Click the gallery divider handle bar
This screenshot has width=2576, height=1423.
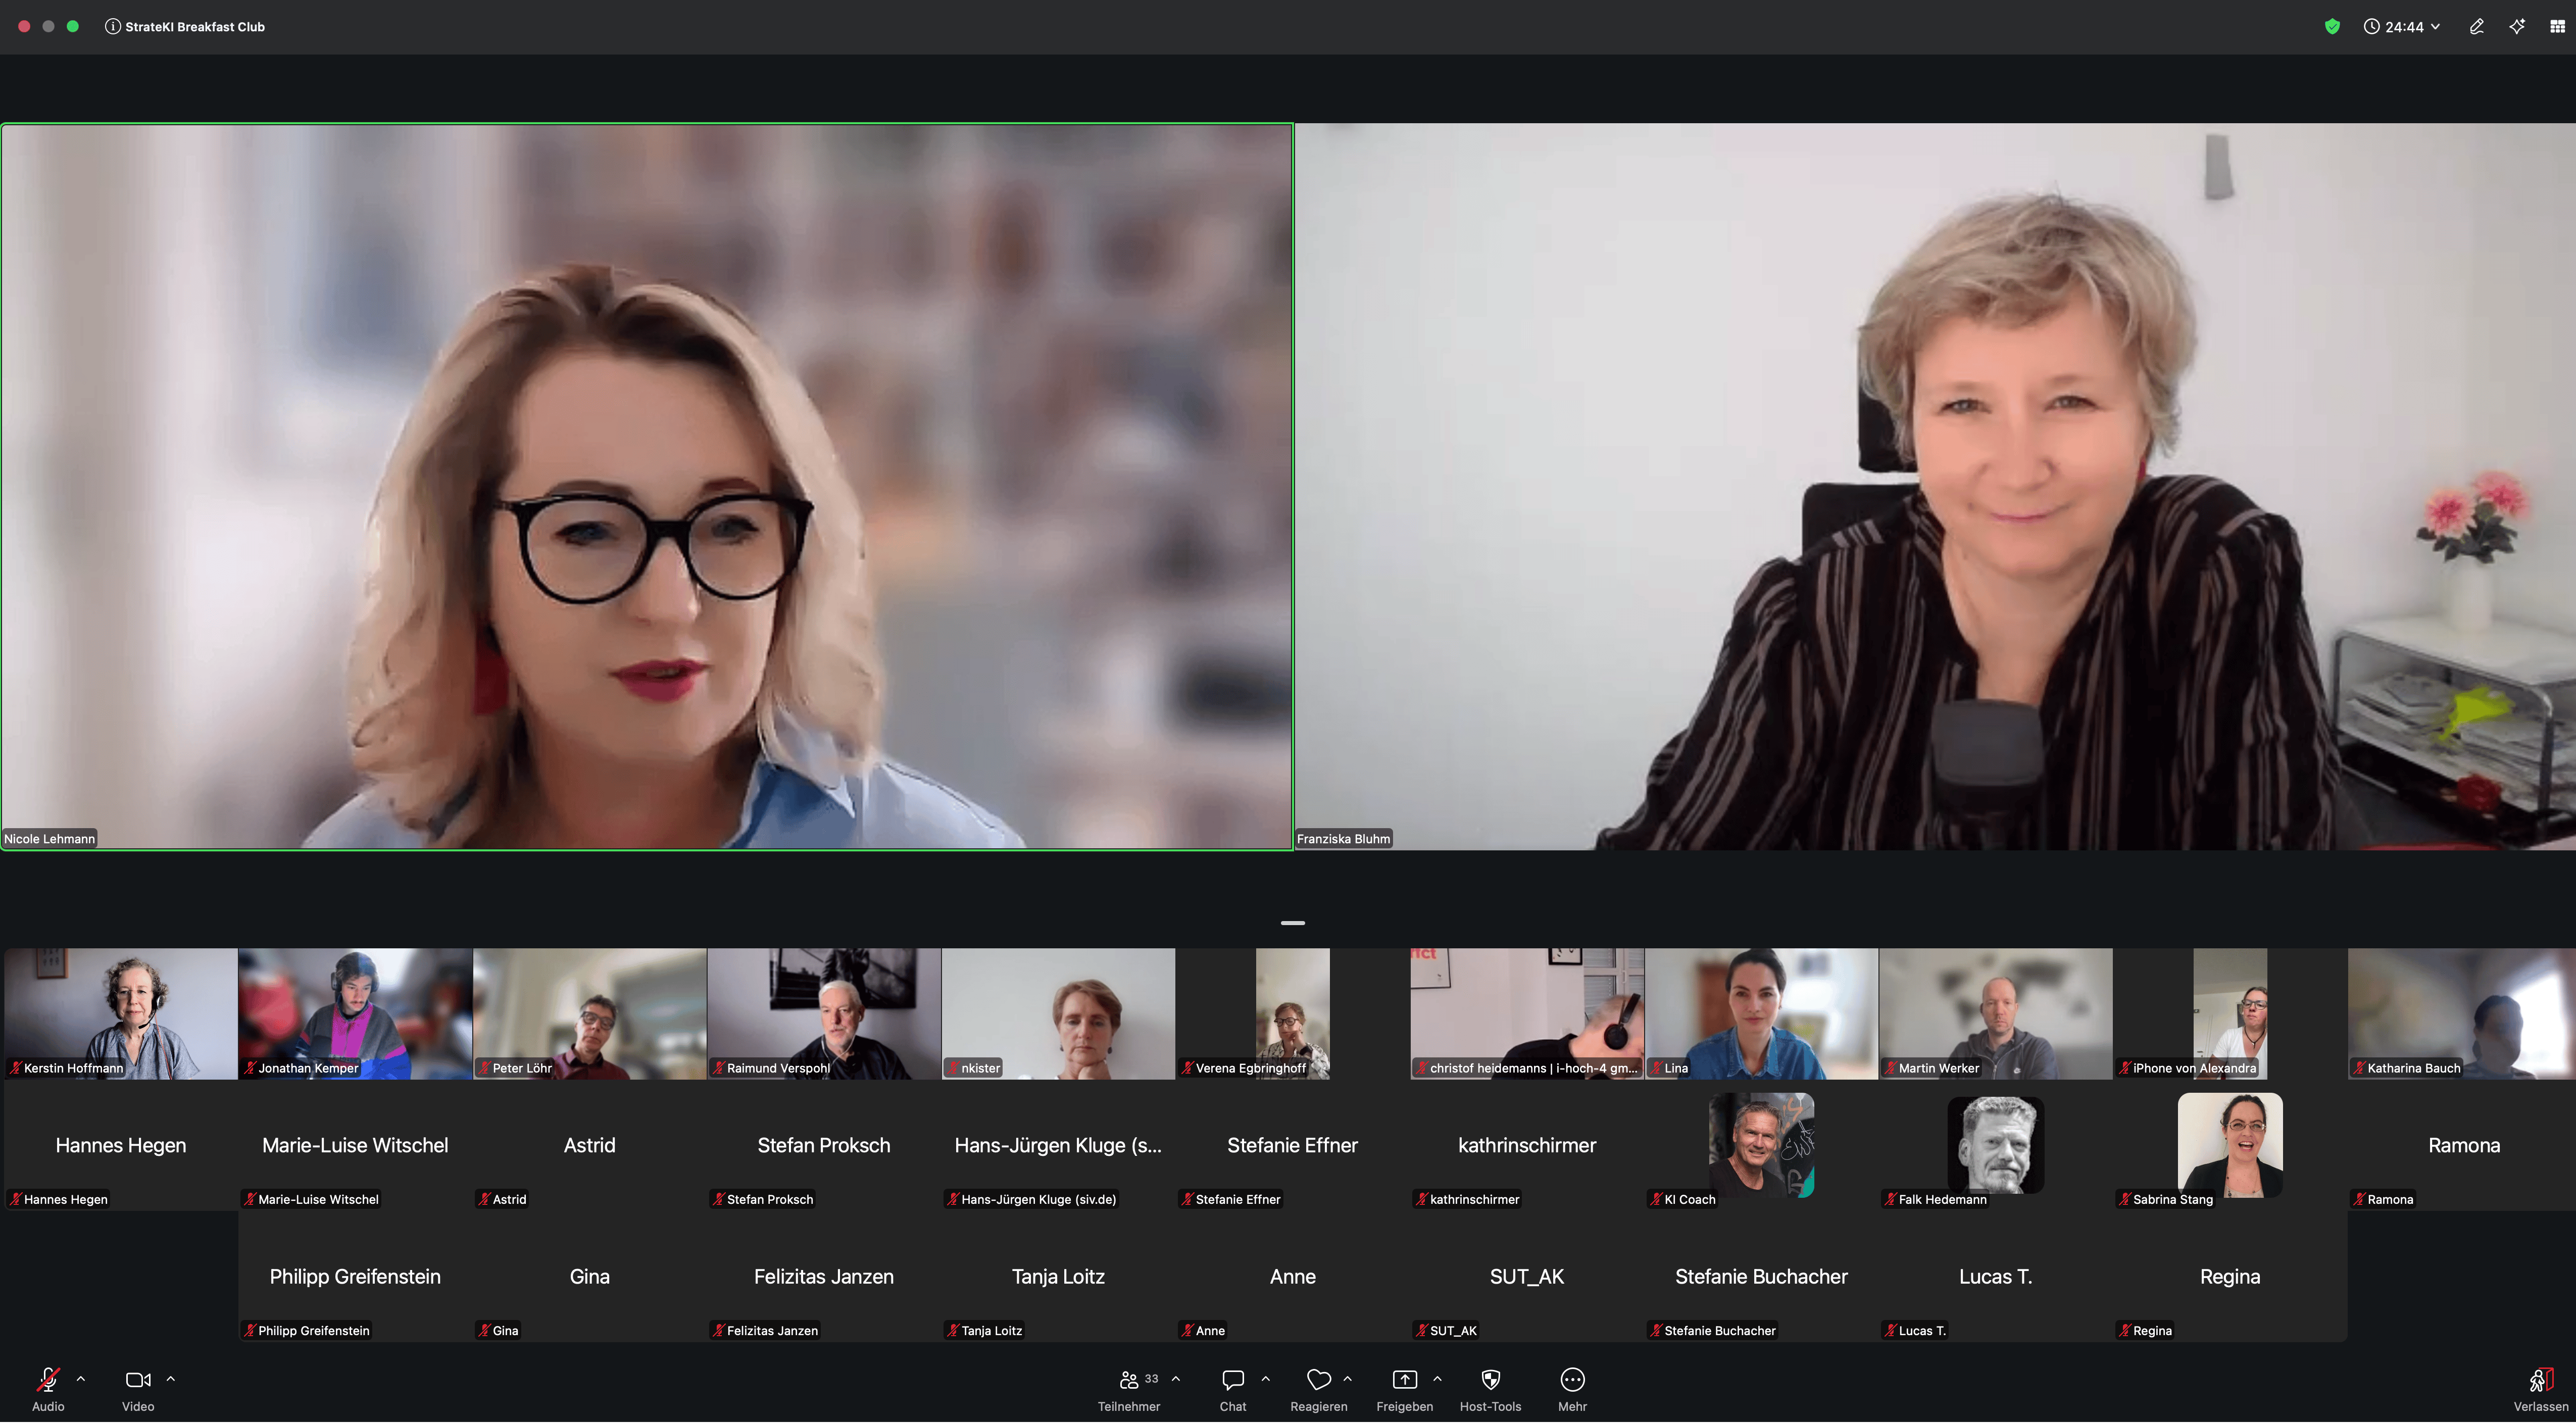1292,923
